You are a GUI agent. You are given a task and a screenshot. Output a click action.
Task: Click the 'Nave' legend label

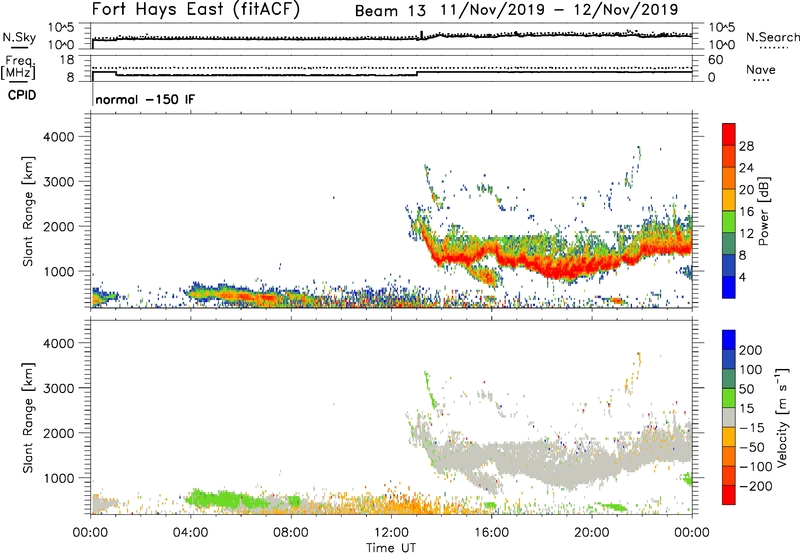point(761,70)
